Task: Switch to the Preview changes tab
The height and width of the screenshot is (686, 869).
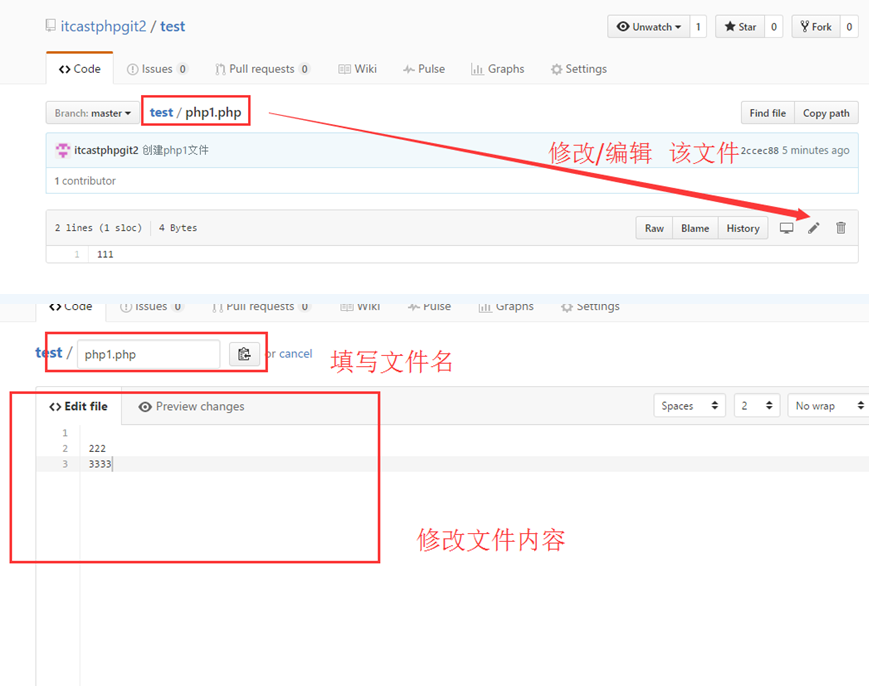Action: tap(191, 406)
